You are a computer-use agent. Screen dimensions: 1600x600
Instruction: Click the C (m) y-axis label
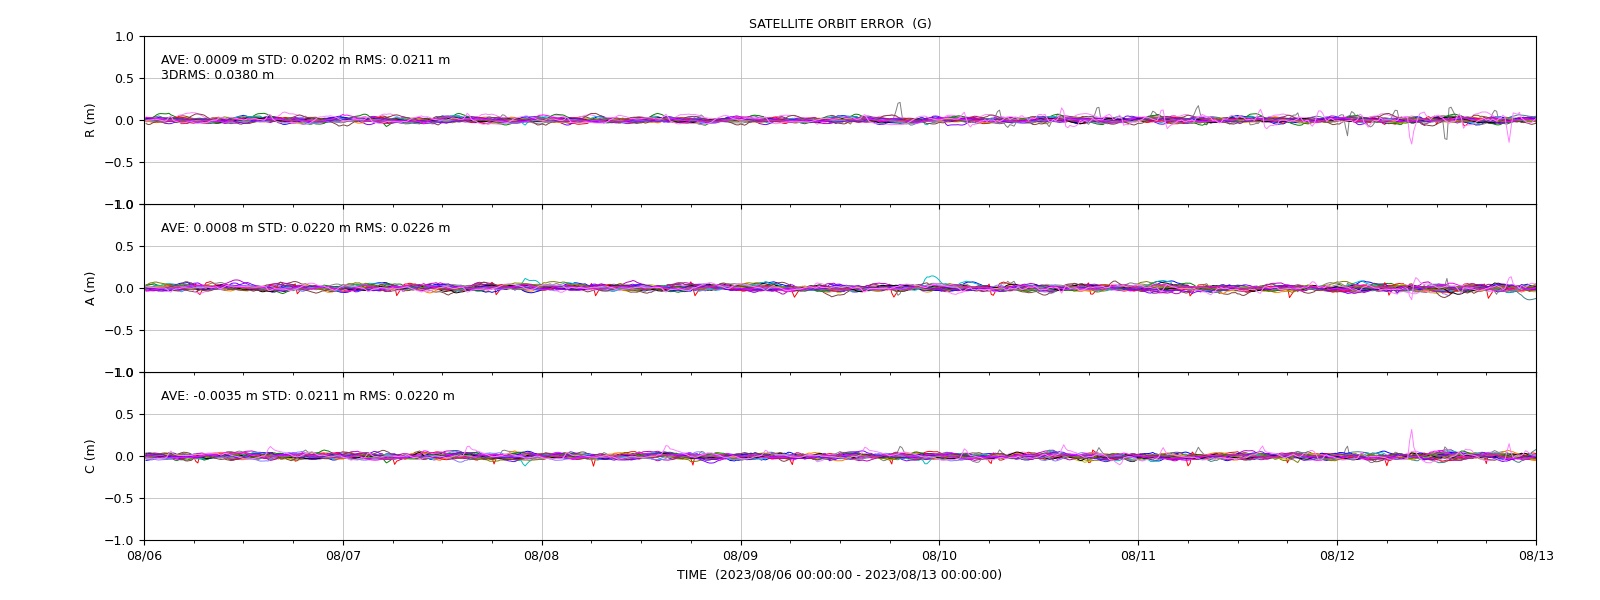point(90,456)
